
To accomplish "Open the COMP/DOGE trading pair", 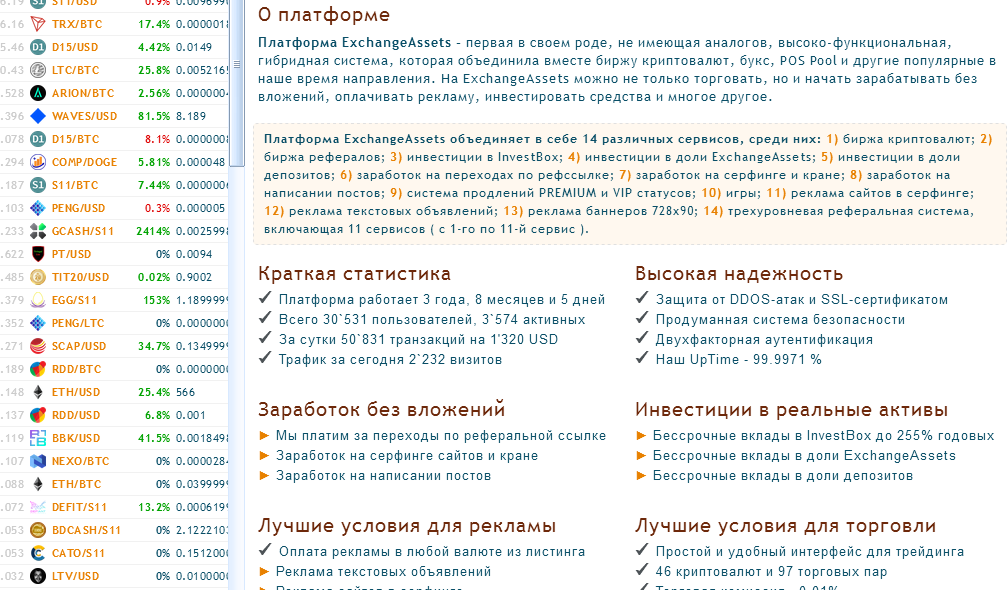I will (x=84, y=162).
